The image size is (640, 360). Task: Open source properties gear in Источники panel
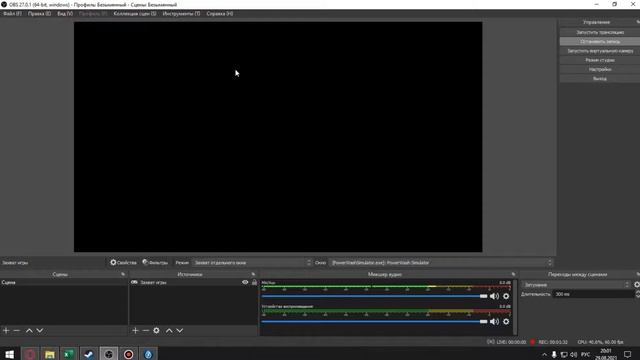156,330
